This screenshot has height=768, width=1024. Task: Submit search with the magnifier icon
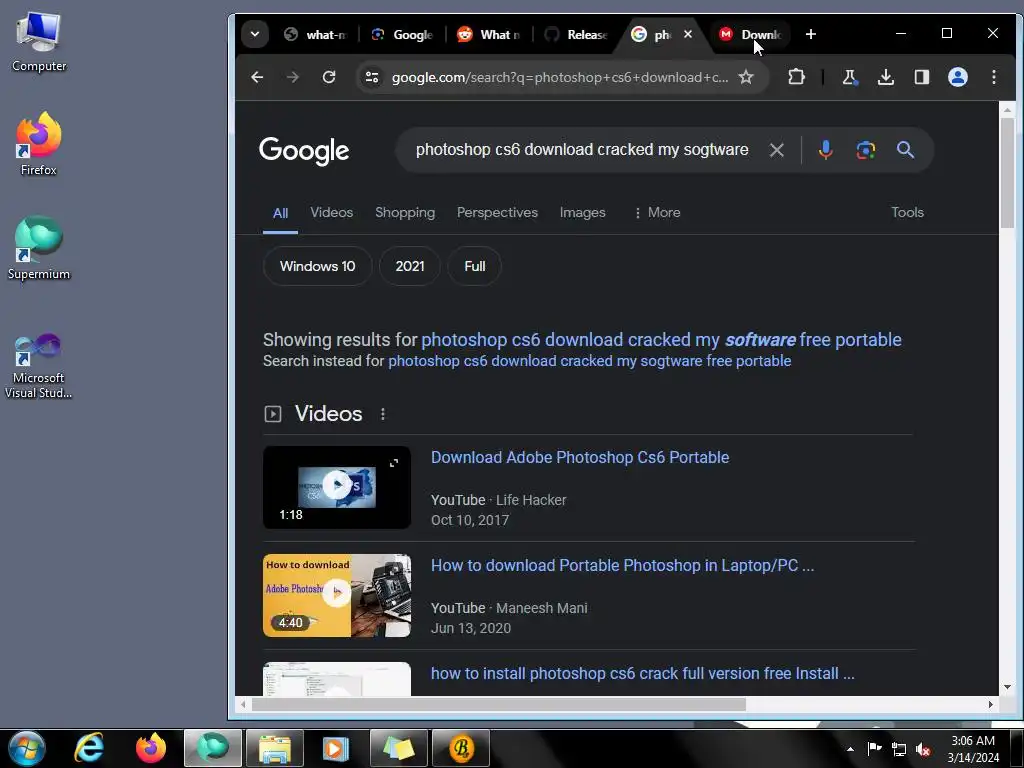click(905, 150)
